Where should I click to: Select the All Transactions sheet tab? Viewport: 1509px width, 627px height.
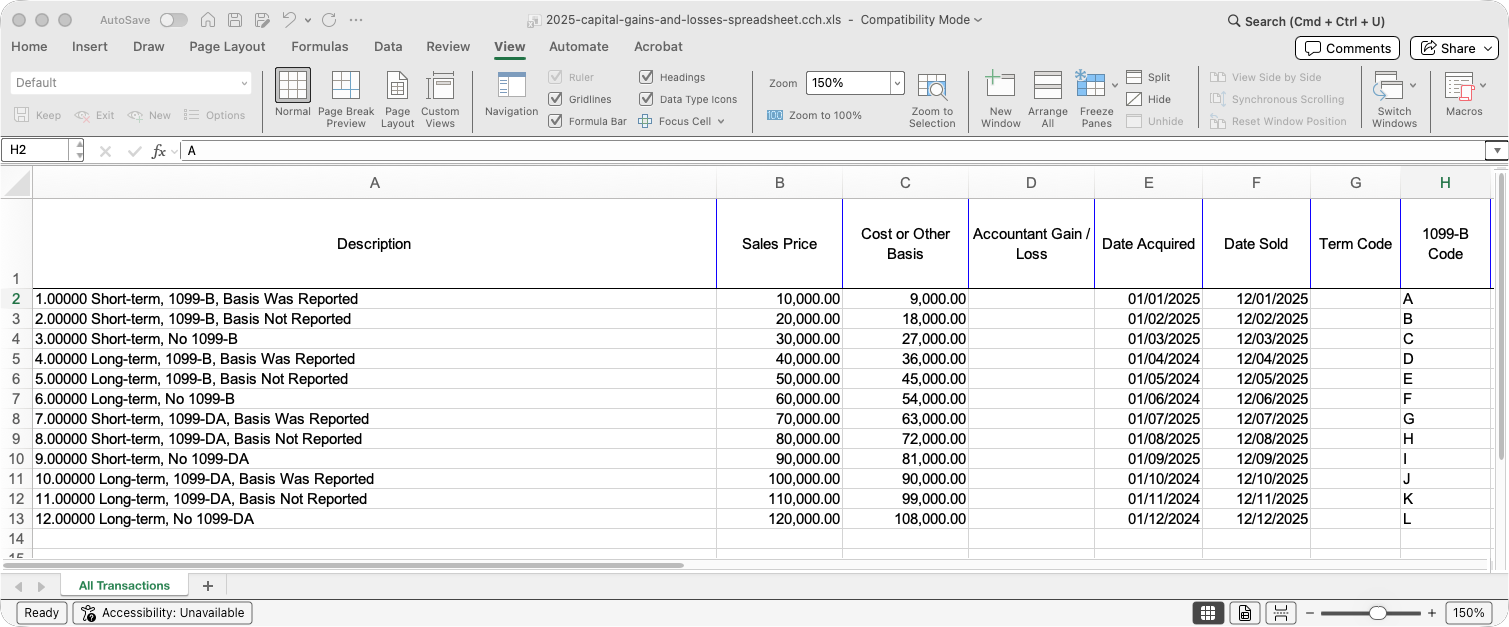click(124, 586)
